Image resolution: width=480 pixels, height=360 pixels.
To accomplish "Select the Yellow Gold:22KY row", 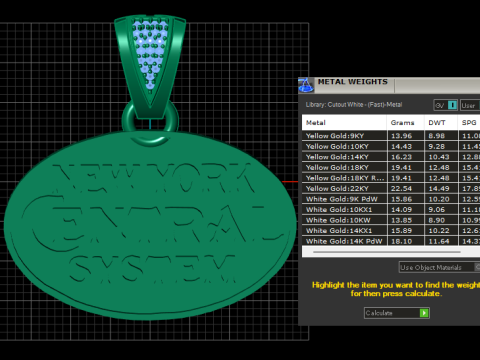I will point(391,188).
